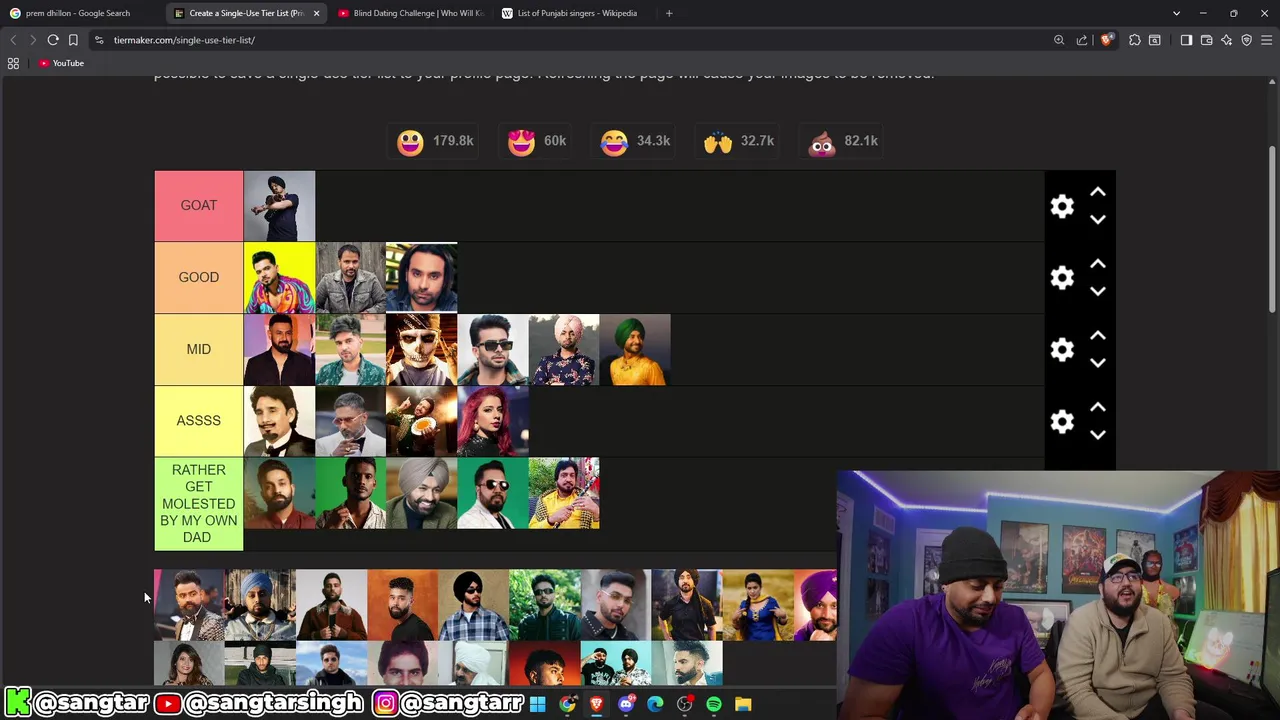Move the GOAT tier row up
This screenshot has width=1280, height=720.
pyautogui.click(x=1098, y=192)
